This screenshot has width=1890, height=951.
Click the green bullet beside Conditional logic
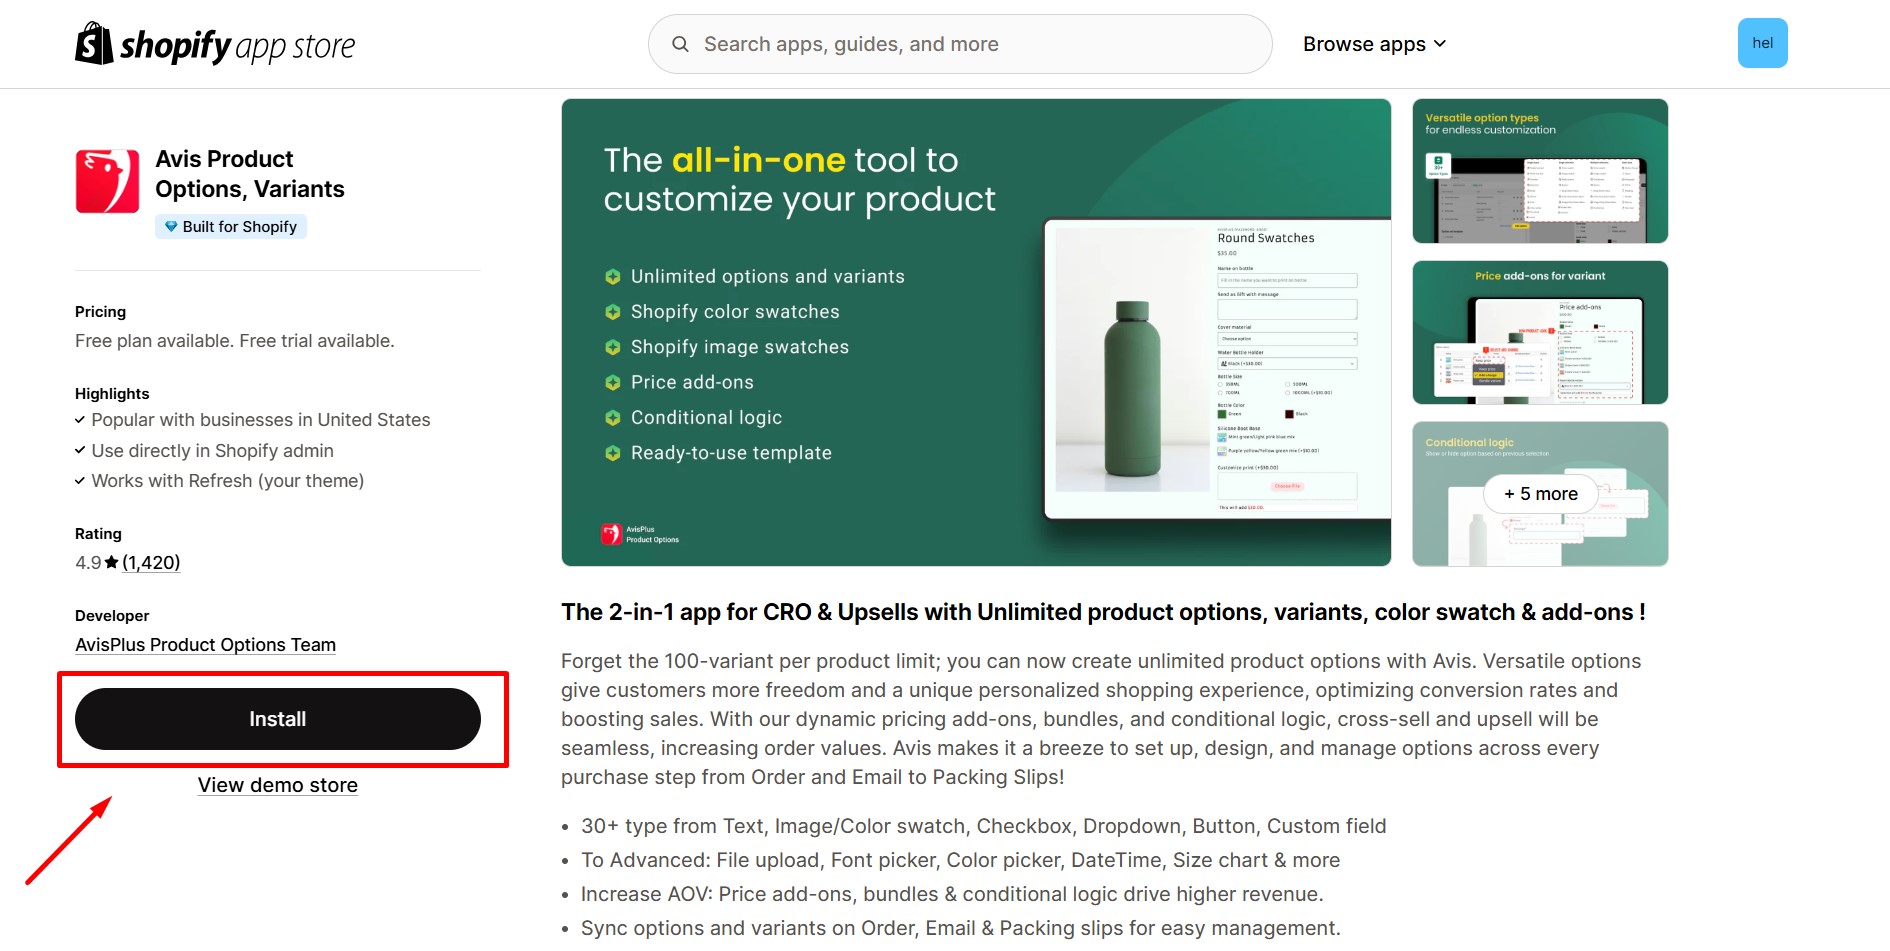pyautogui.click(x=613, y=418)
